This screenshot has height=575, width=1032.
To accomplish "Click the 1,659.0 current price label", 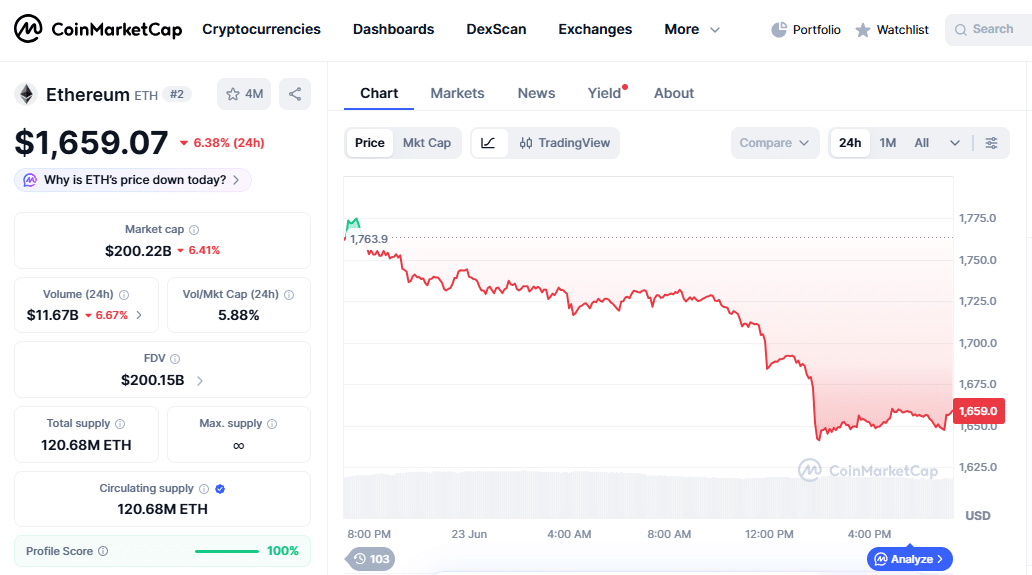I will click(x=978, y=411).
